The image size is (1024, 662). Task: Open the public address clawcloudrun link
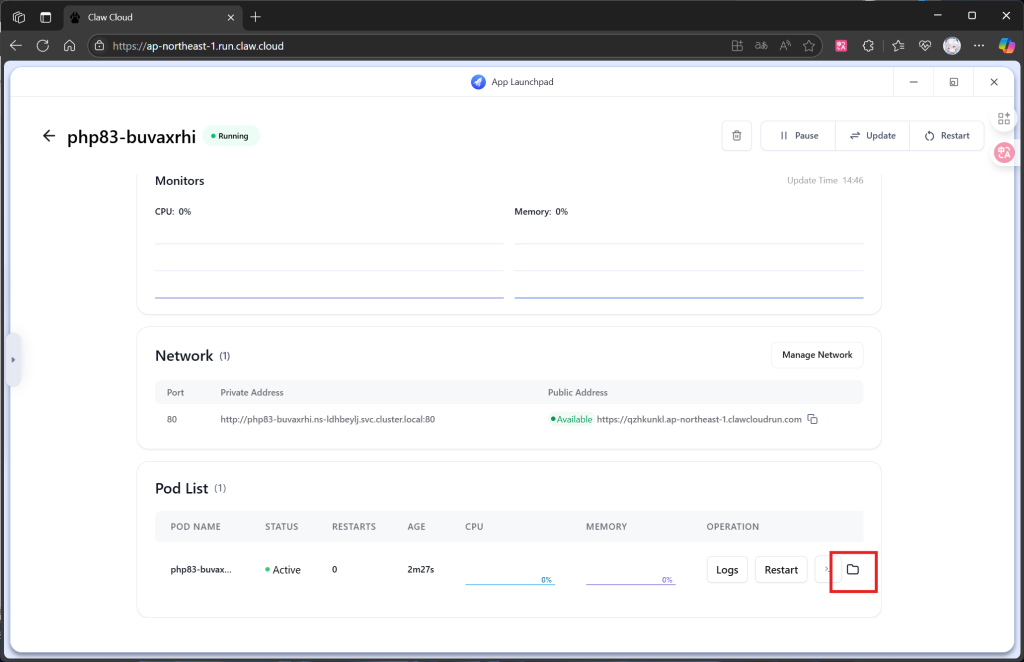tap(699, 419)
